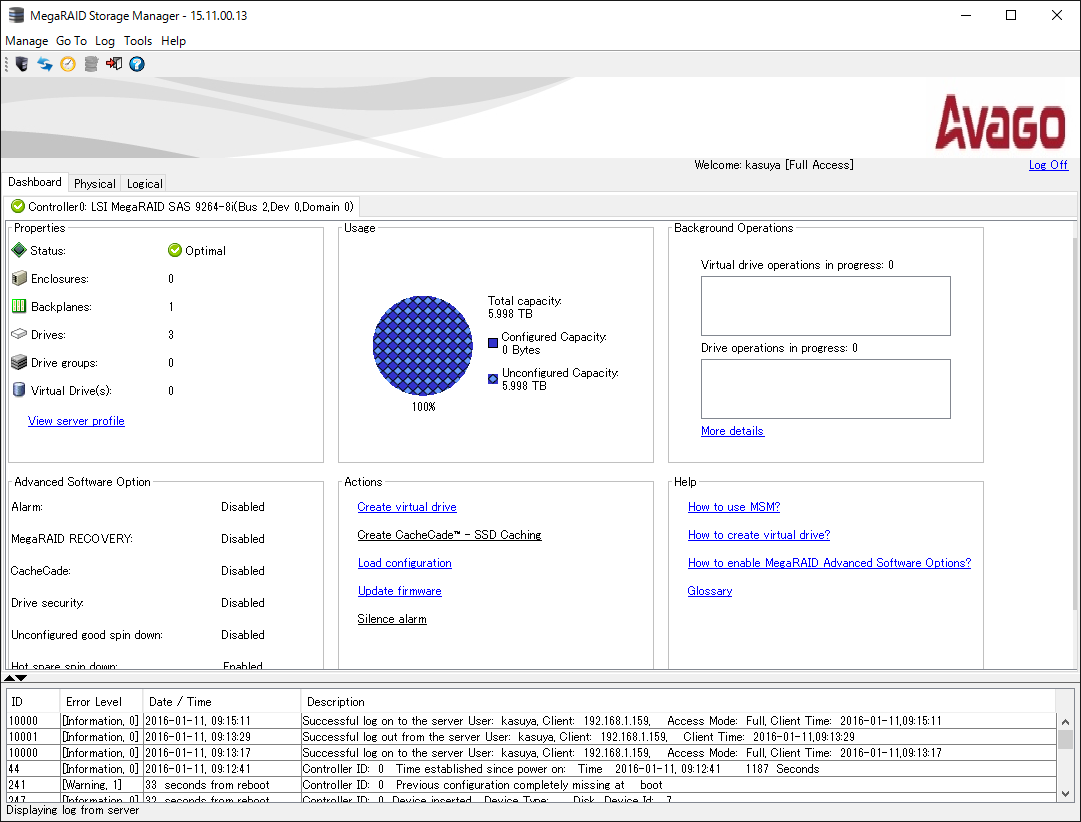Image resolution: width=1081 pixels, height=822 pixels.
Task: Switch to the Logical tab
Action: [x=145, y=183]
